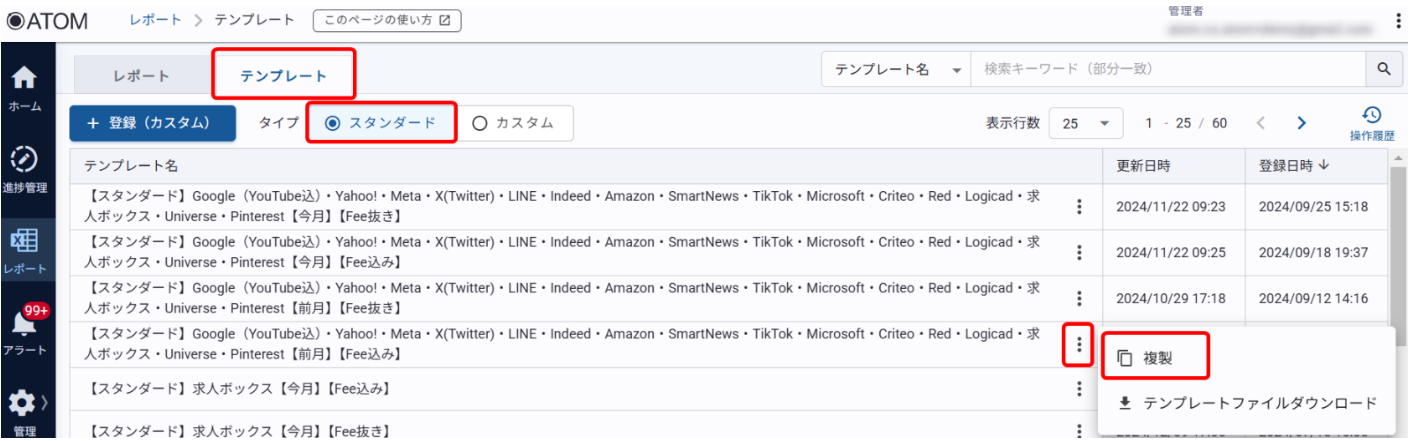Switch to the レポート tab
The height and width of the screenshot is (441, 1412).
point(141,76)
